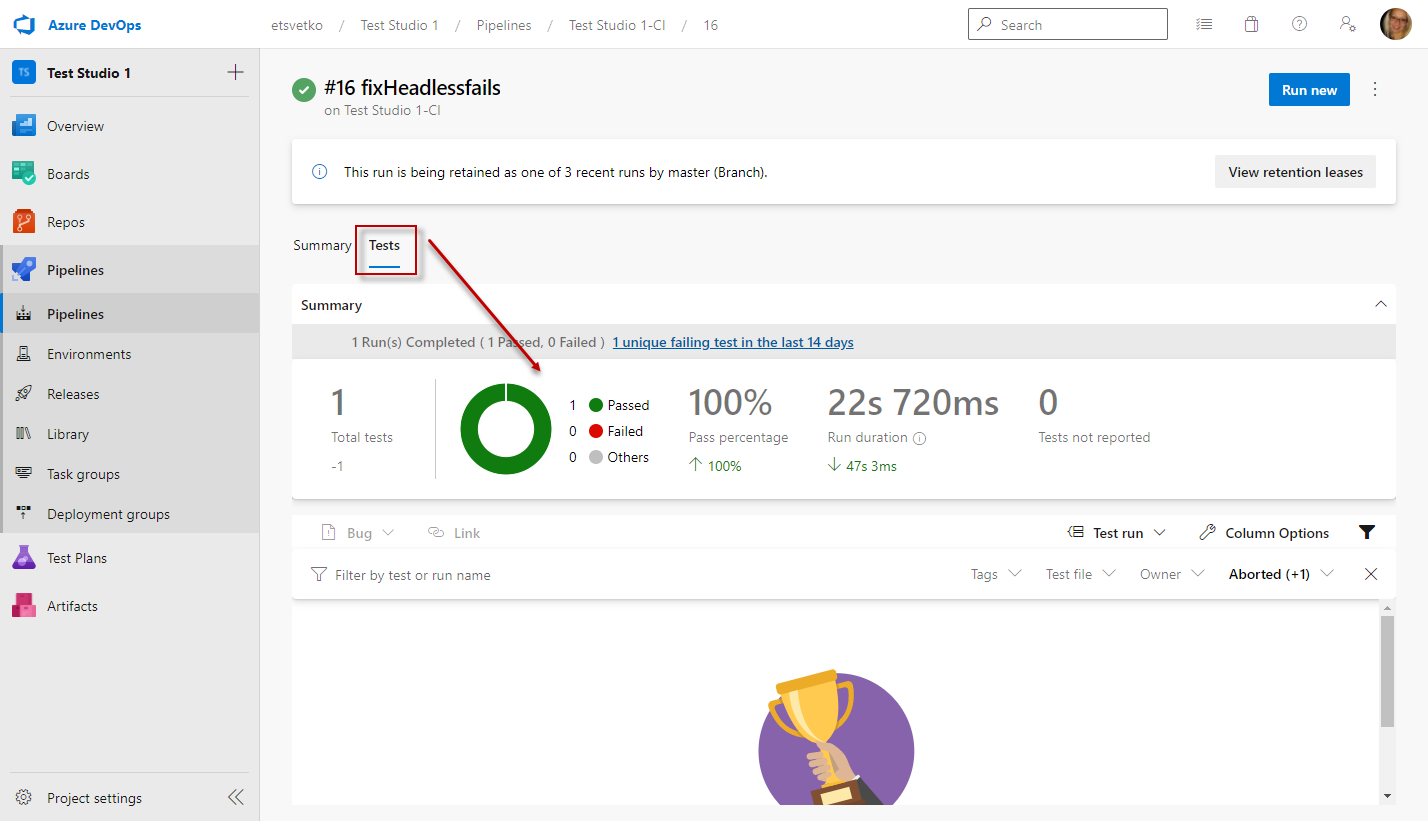Open Column Options
Image resolution: width=1428 pixels, height=821 pixels.
(x=1264, y=533)
